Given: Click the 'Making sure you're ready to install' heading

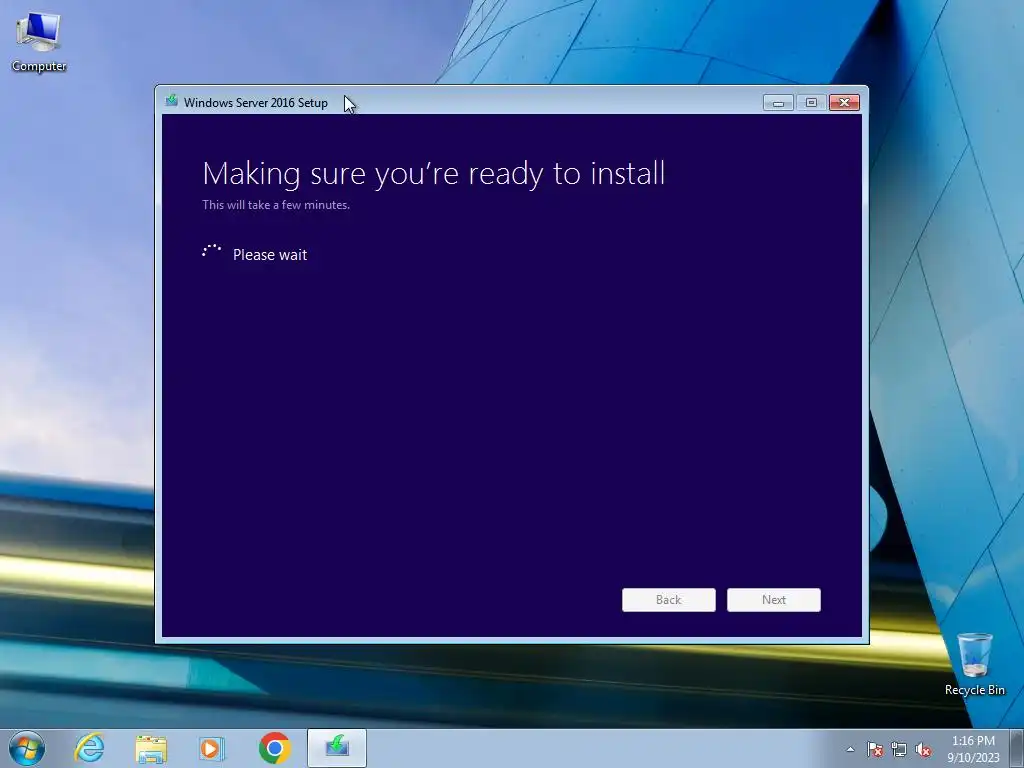Looking at the screenshot, I should pyautogui.click(x=434, y=174).
